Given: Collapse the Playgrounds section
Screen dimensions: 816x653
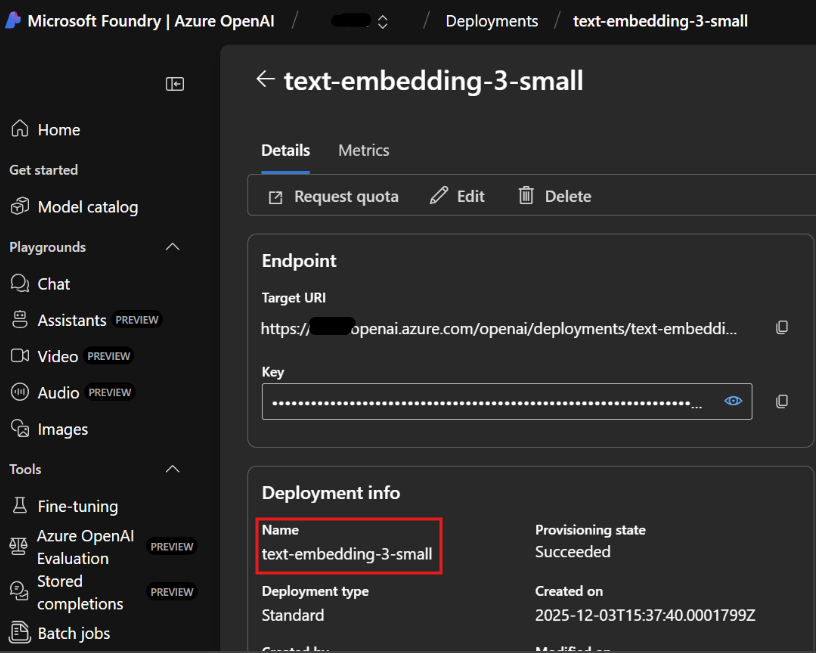Looking at the screenshot, I should pos(172,247).
